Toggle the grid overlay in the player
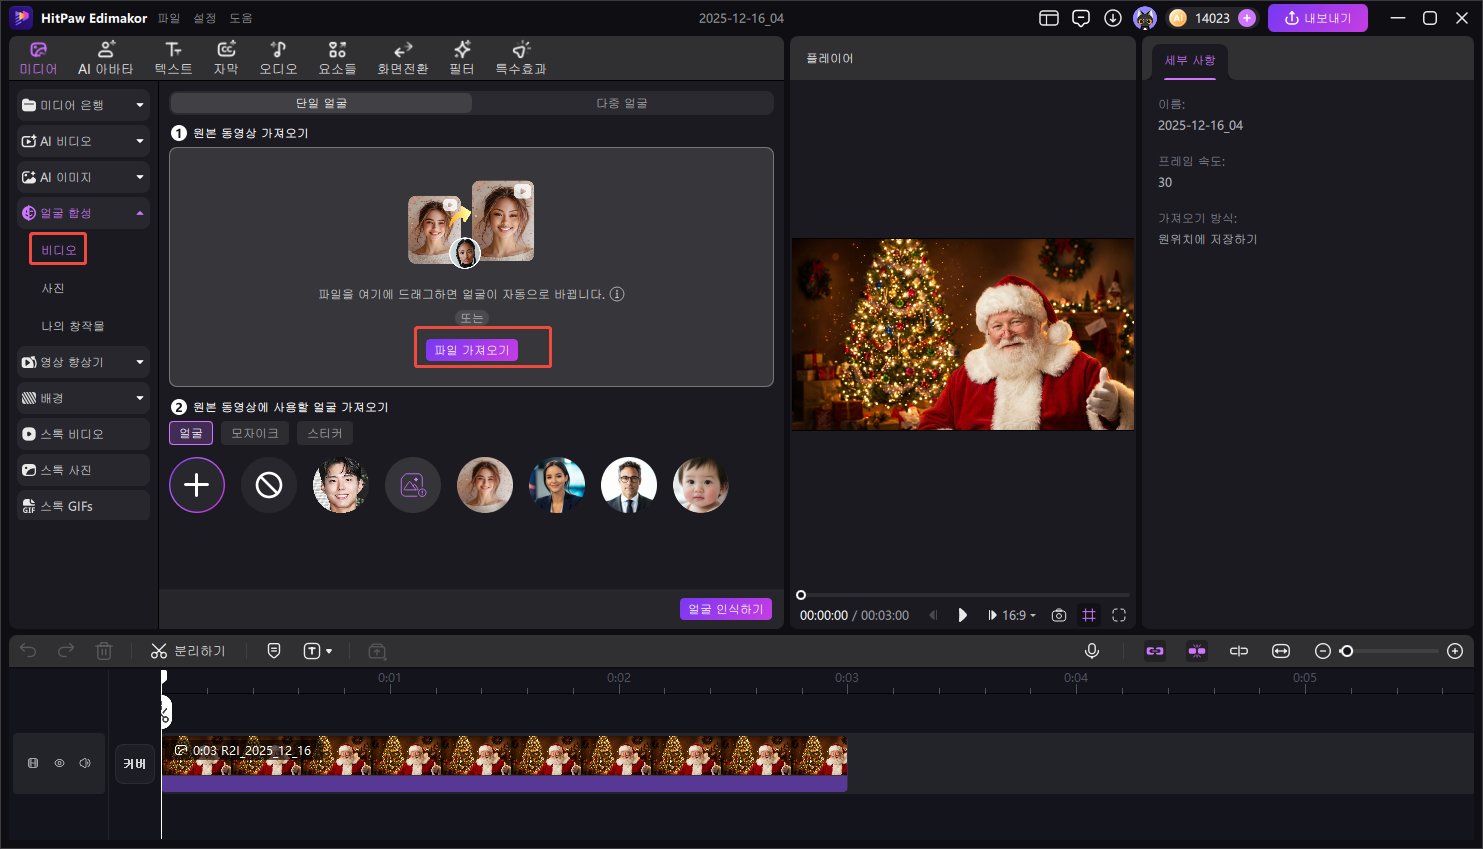The image size is (1483, 849). [1089, 615]
